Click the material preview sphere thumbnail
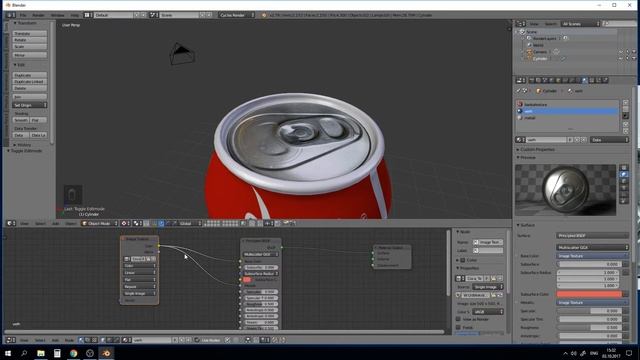Screen dimensions: 640x360 565,190
